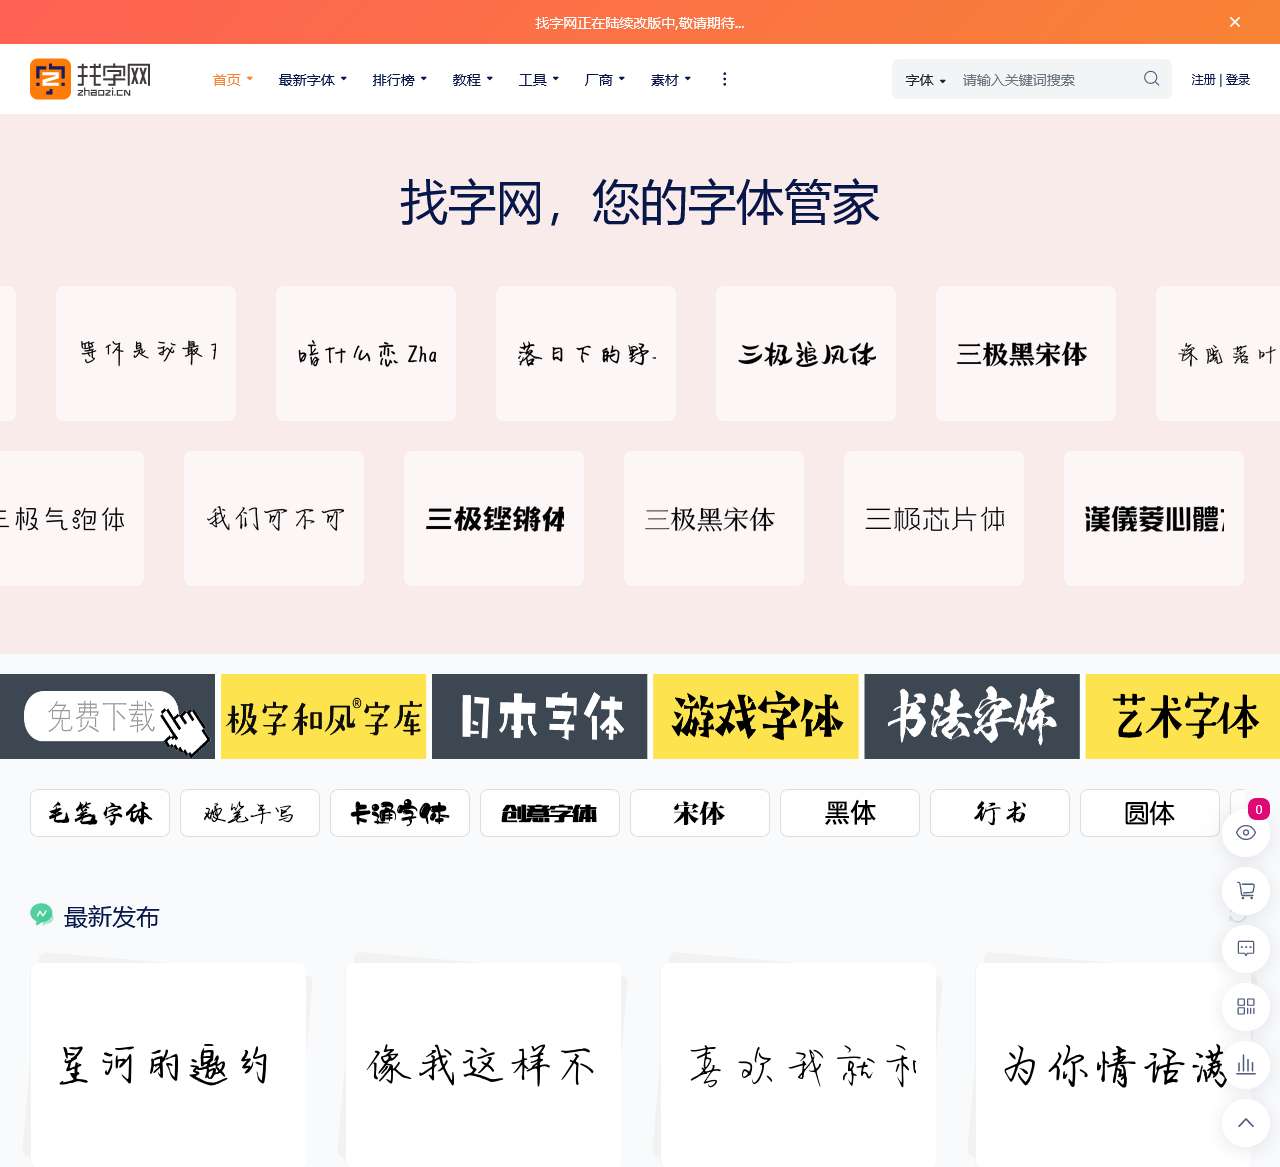The image size is (1280, 1167).
Task: Select the 三极追风体 font card
Action: [806, 354]
